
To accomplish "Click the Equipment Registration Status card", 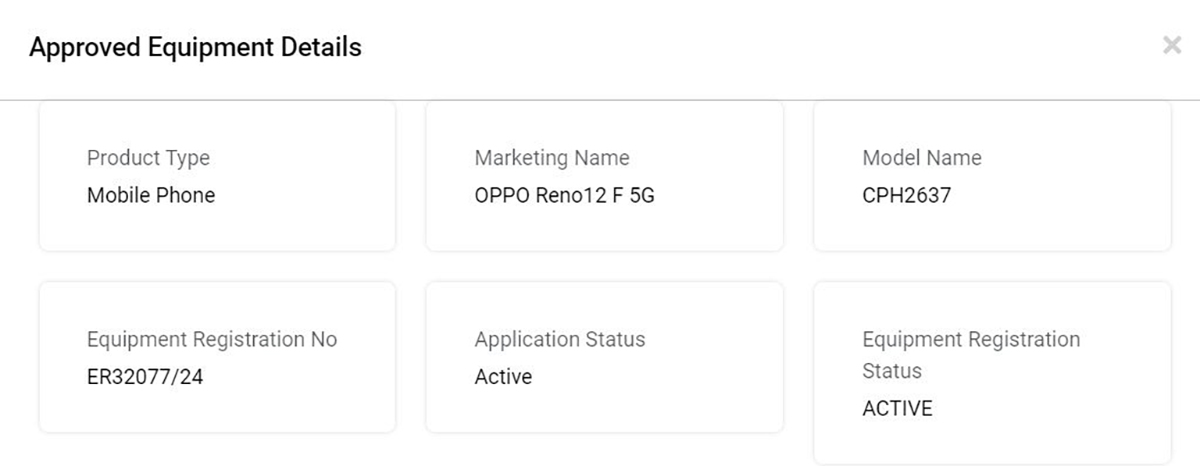I will point(992,373).
